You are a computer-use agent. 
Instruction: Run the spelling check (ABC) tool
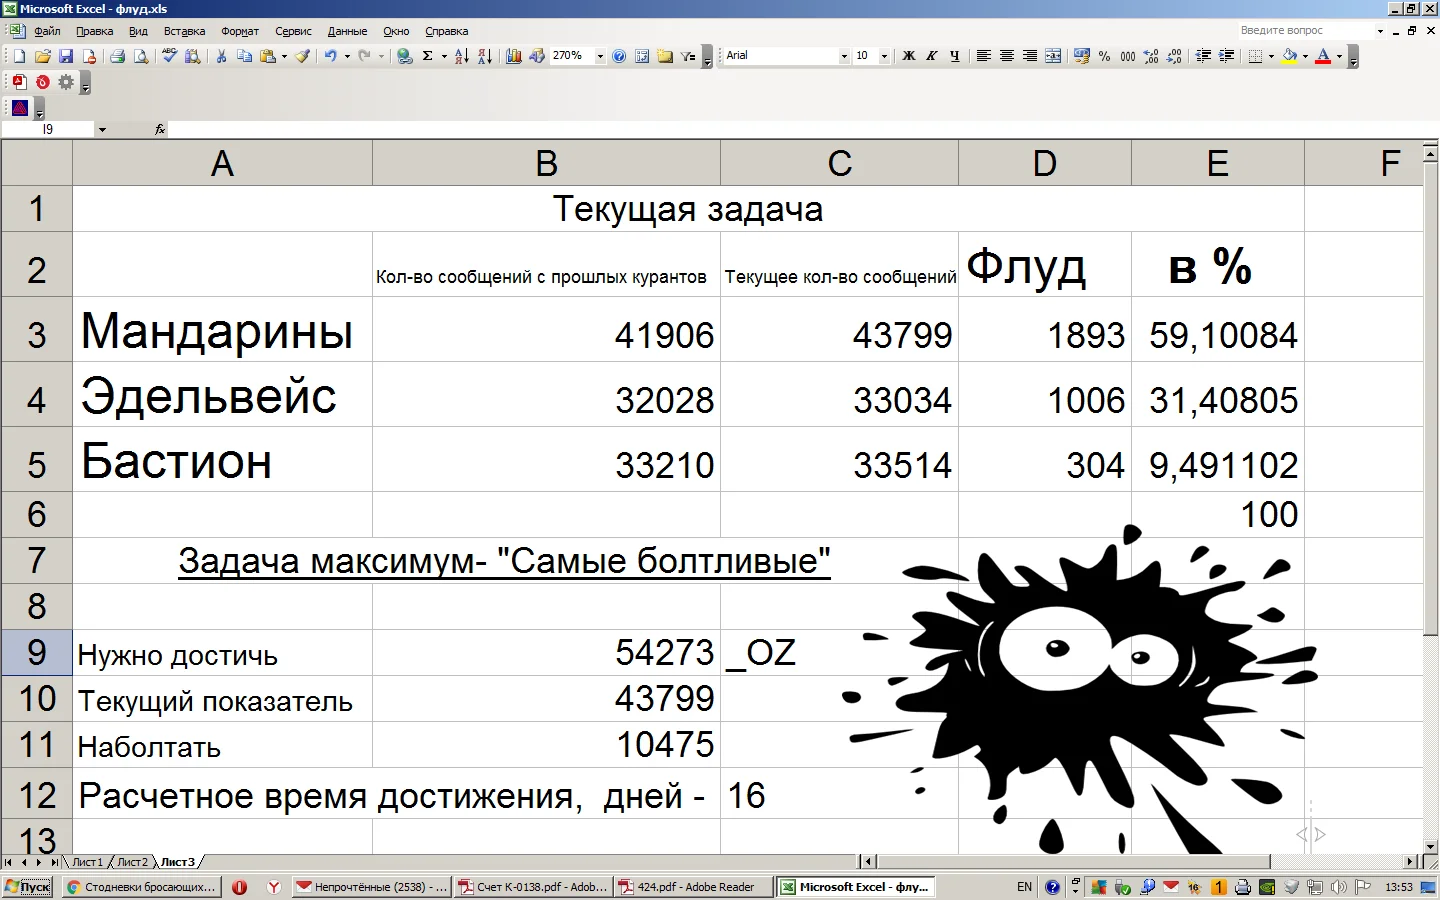(169, 56)
